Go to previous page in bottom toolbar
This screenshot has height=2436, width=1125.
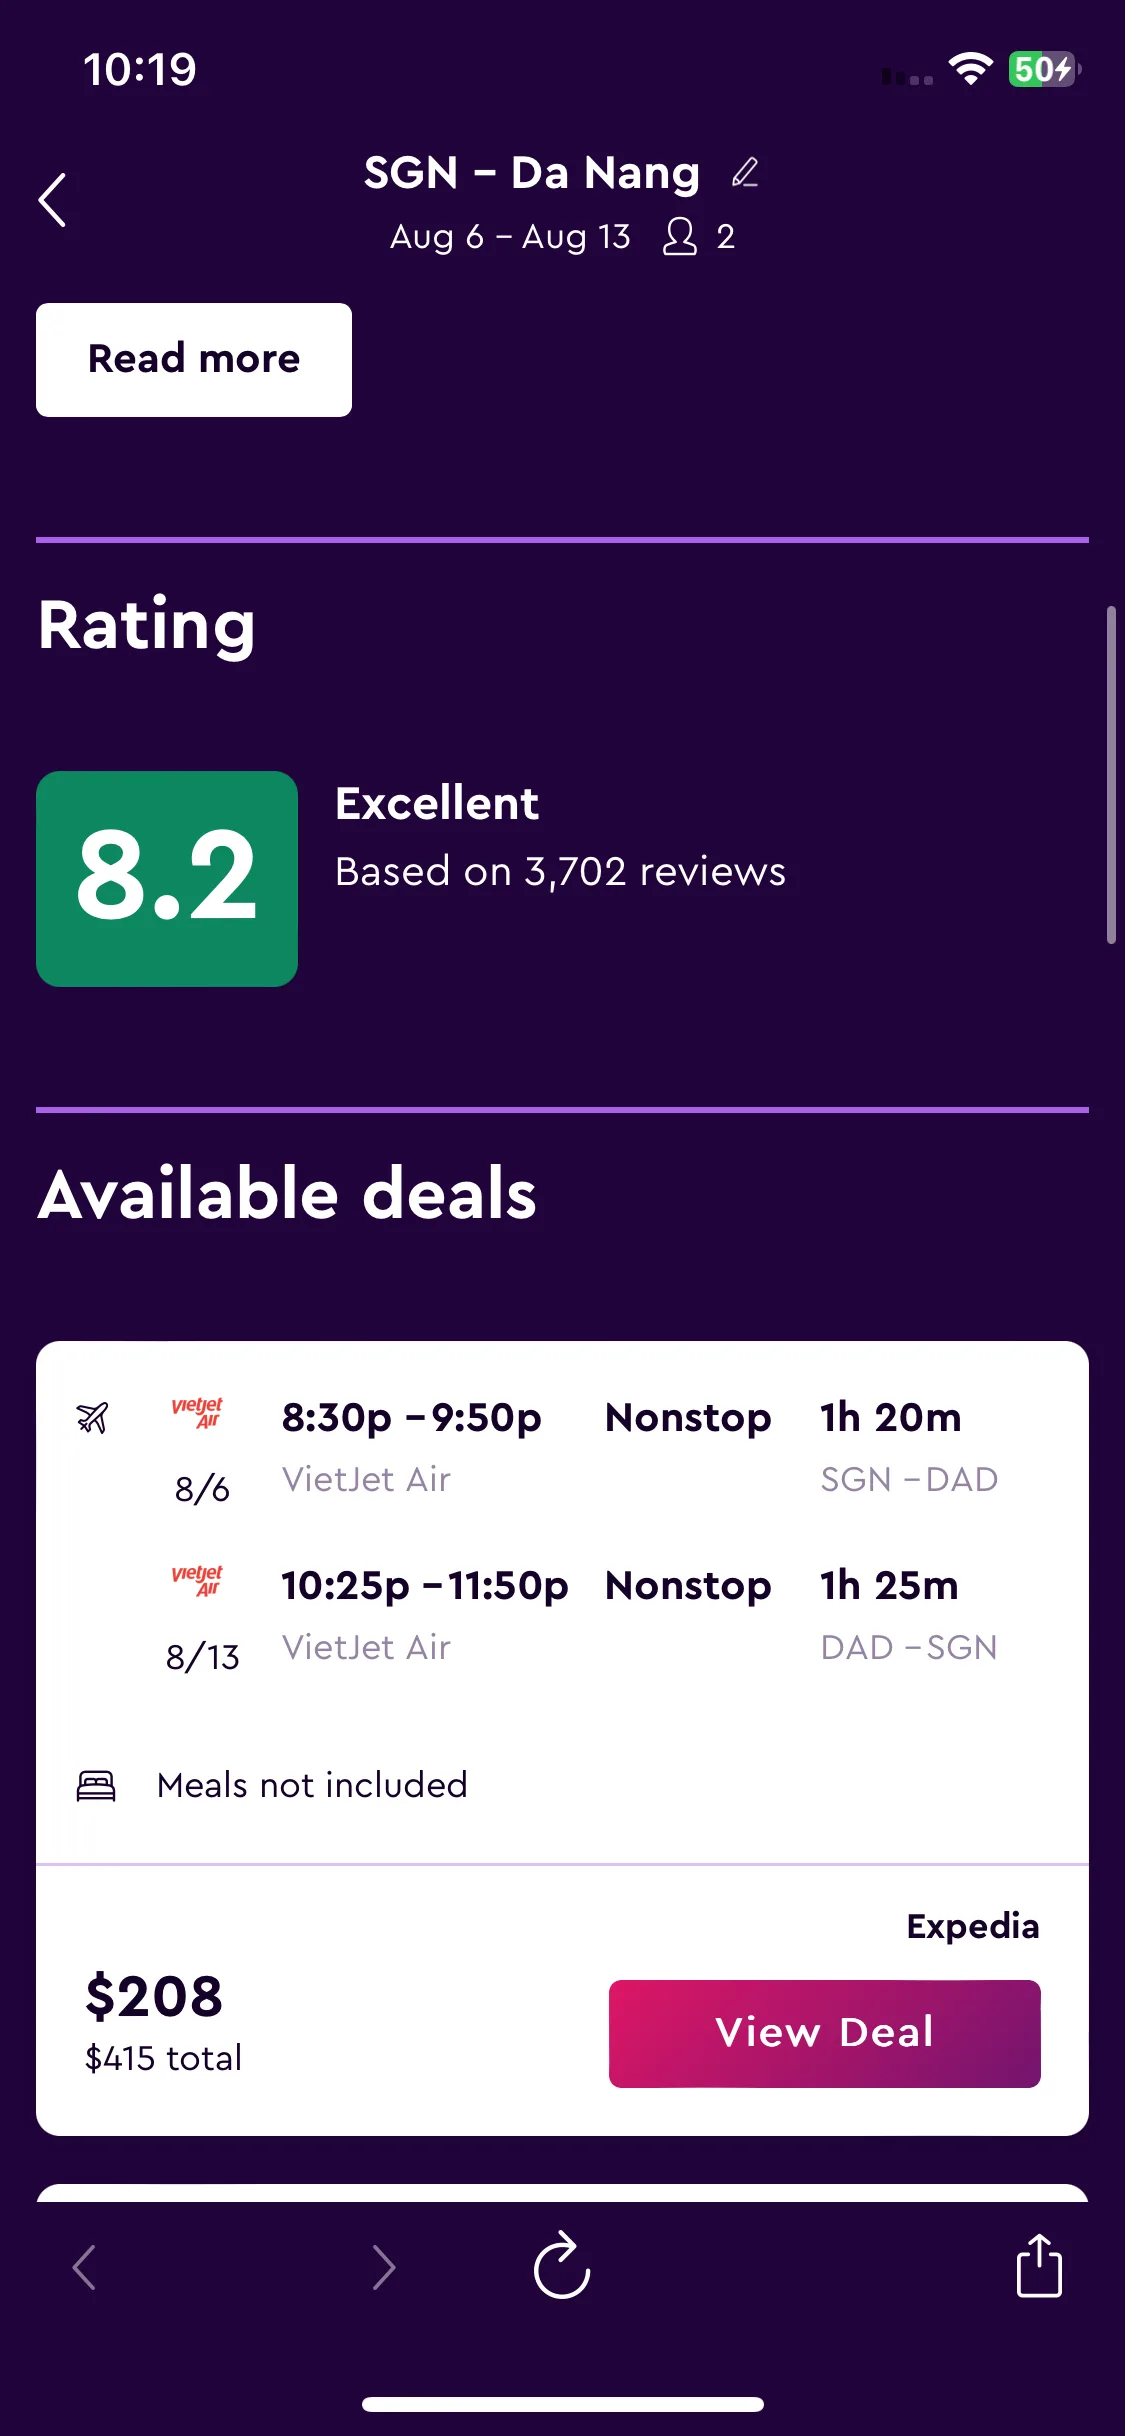tap(85, 2267)
